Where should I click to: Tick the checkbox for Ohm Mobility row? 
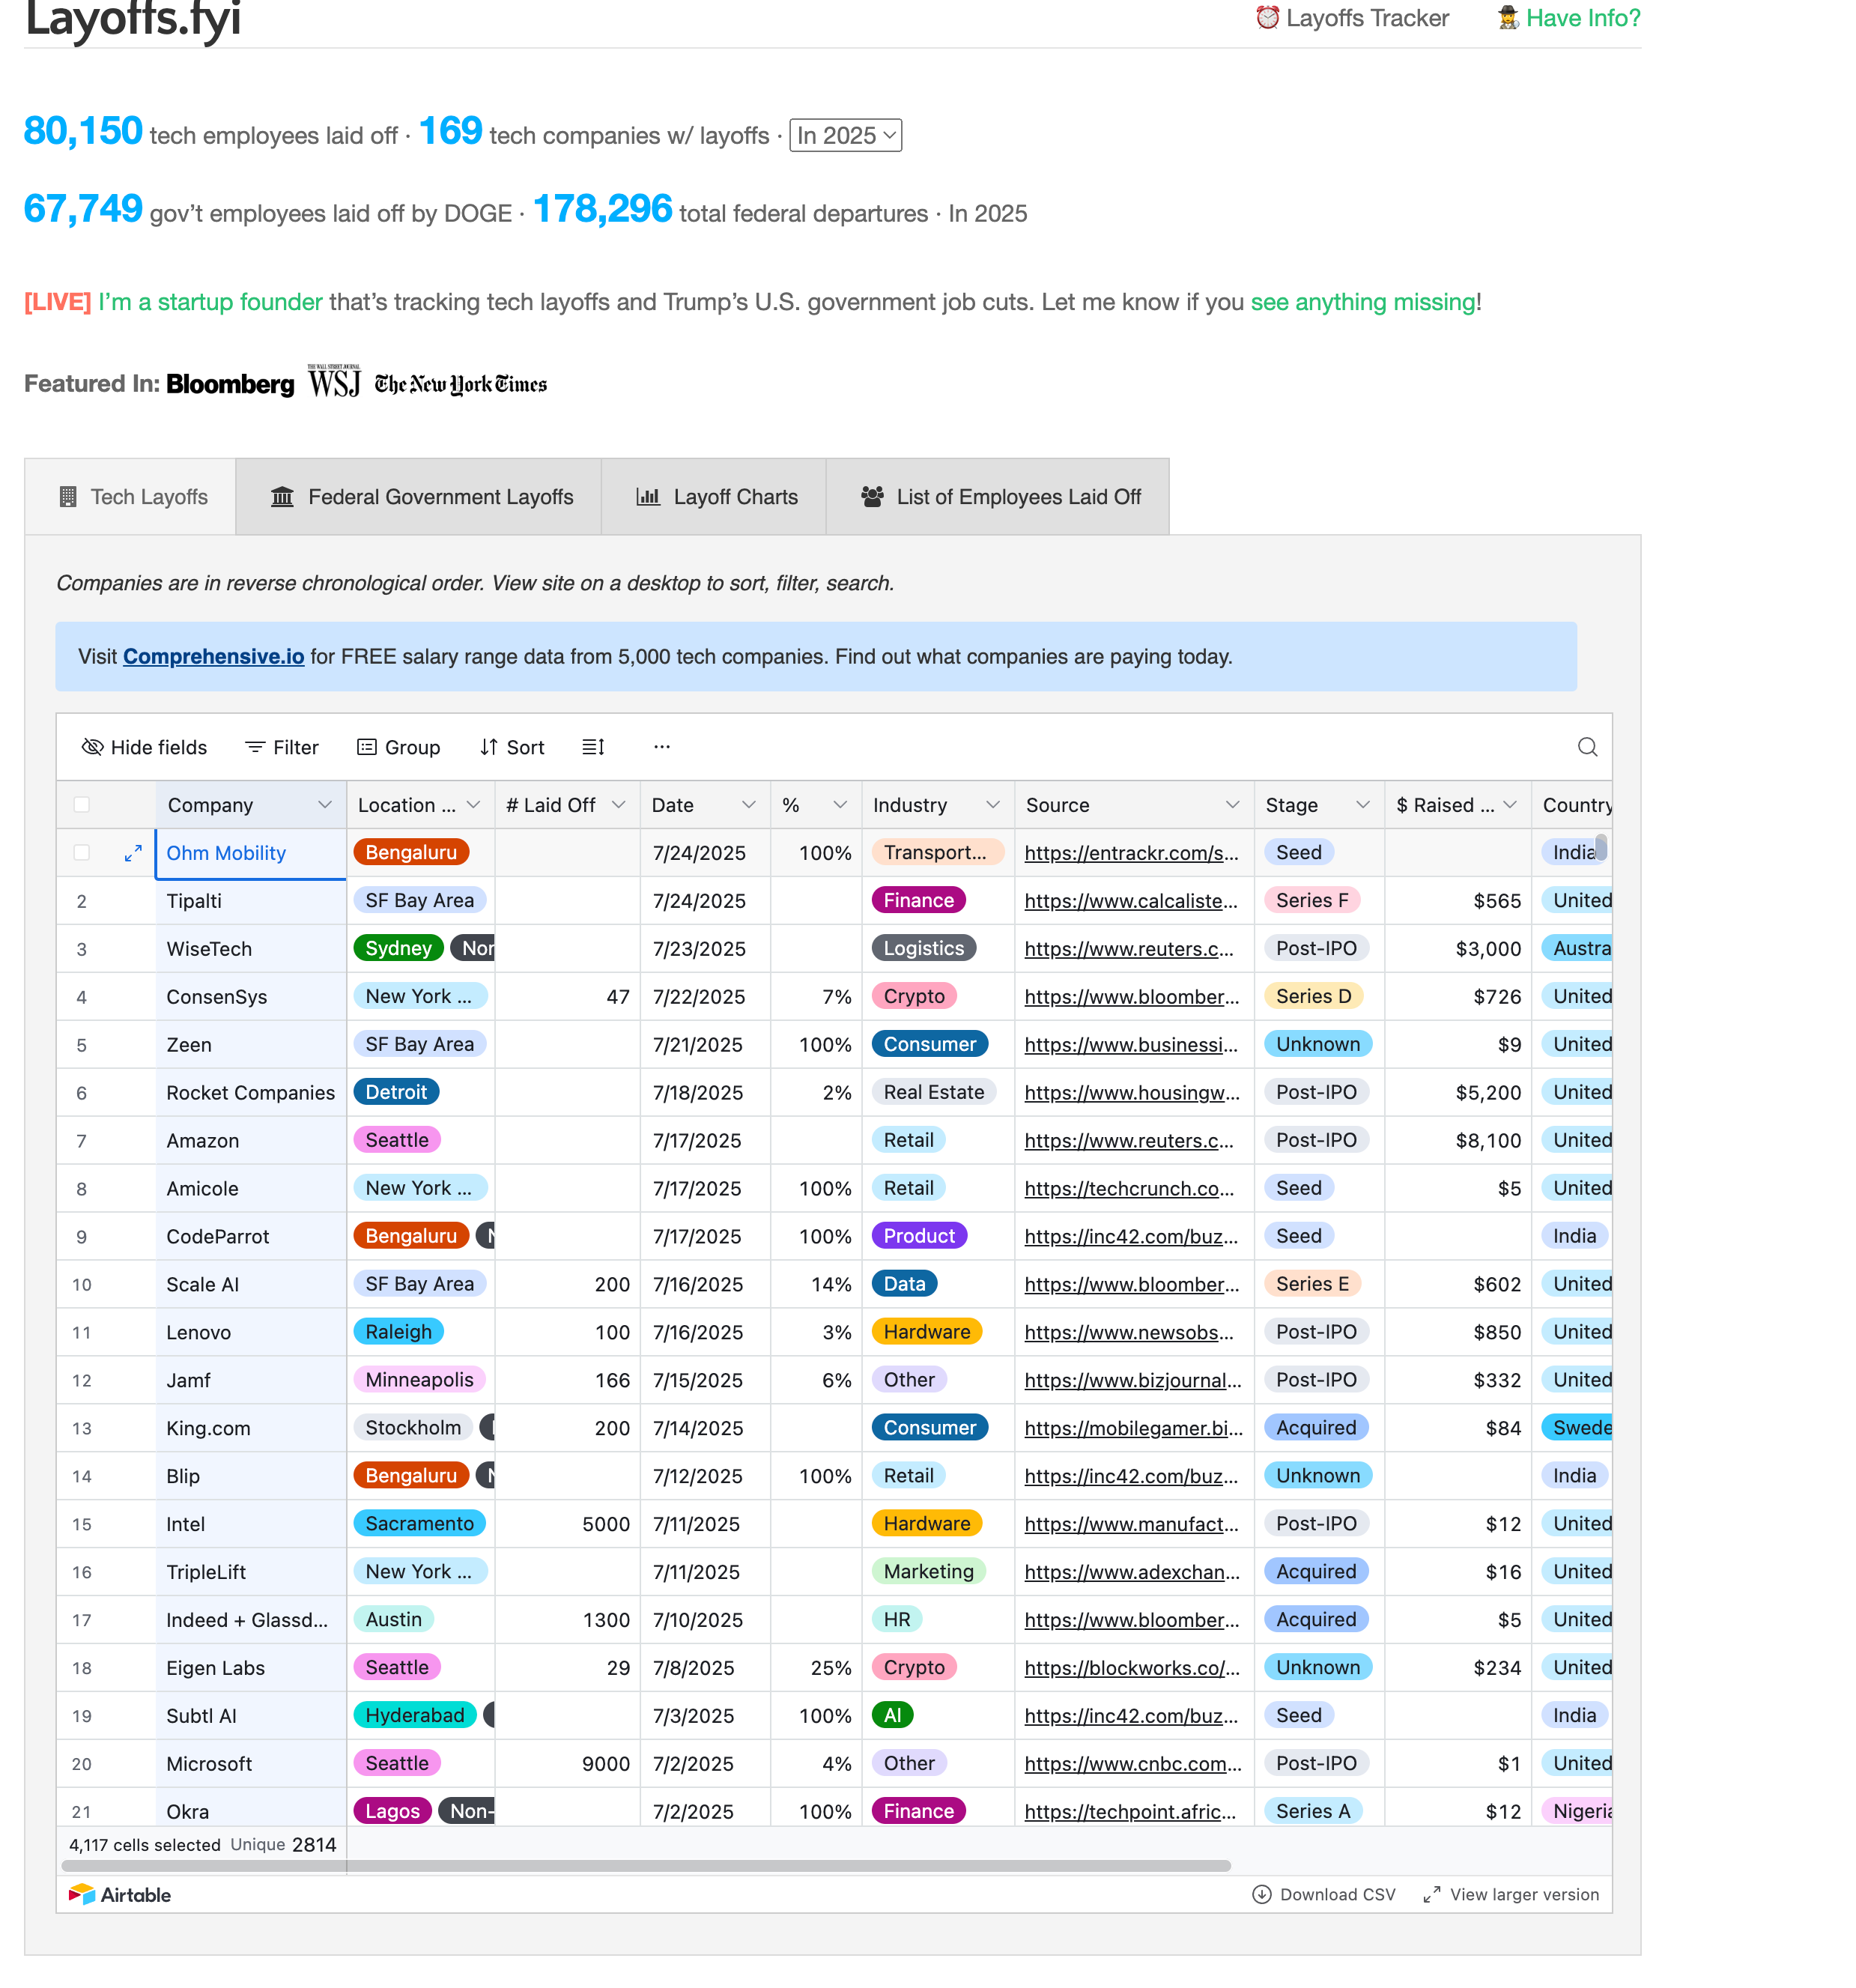pyautogui.click(x=82, y=853)
